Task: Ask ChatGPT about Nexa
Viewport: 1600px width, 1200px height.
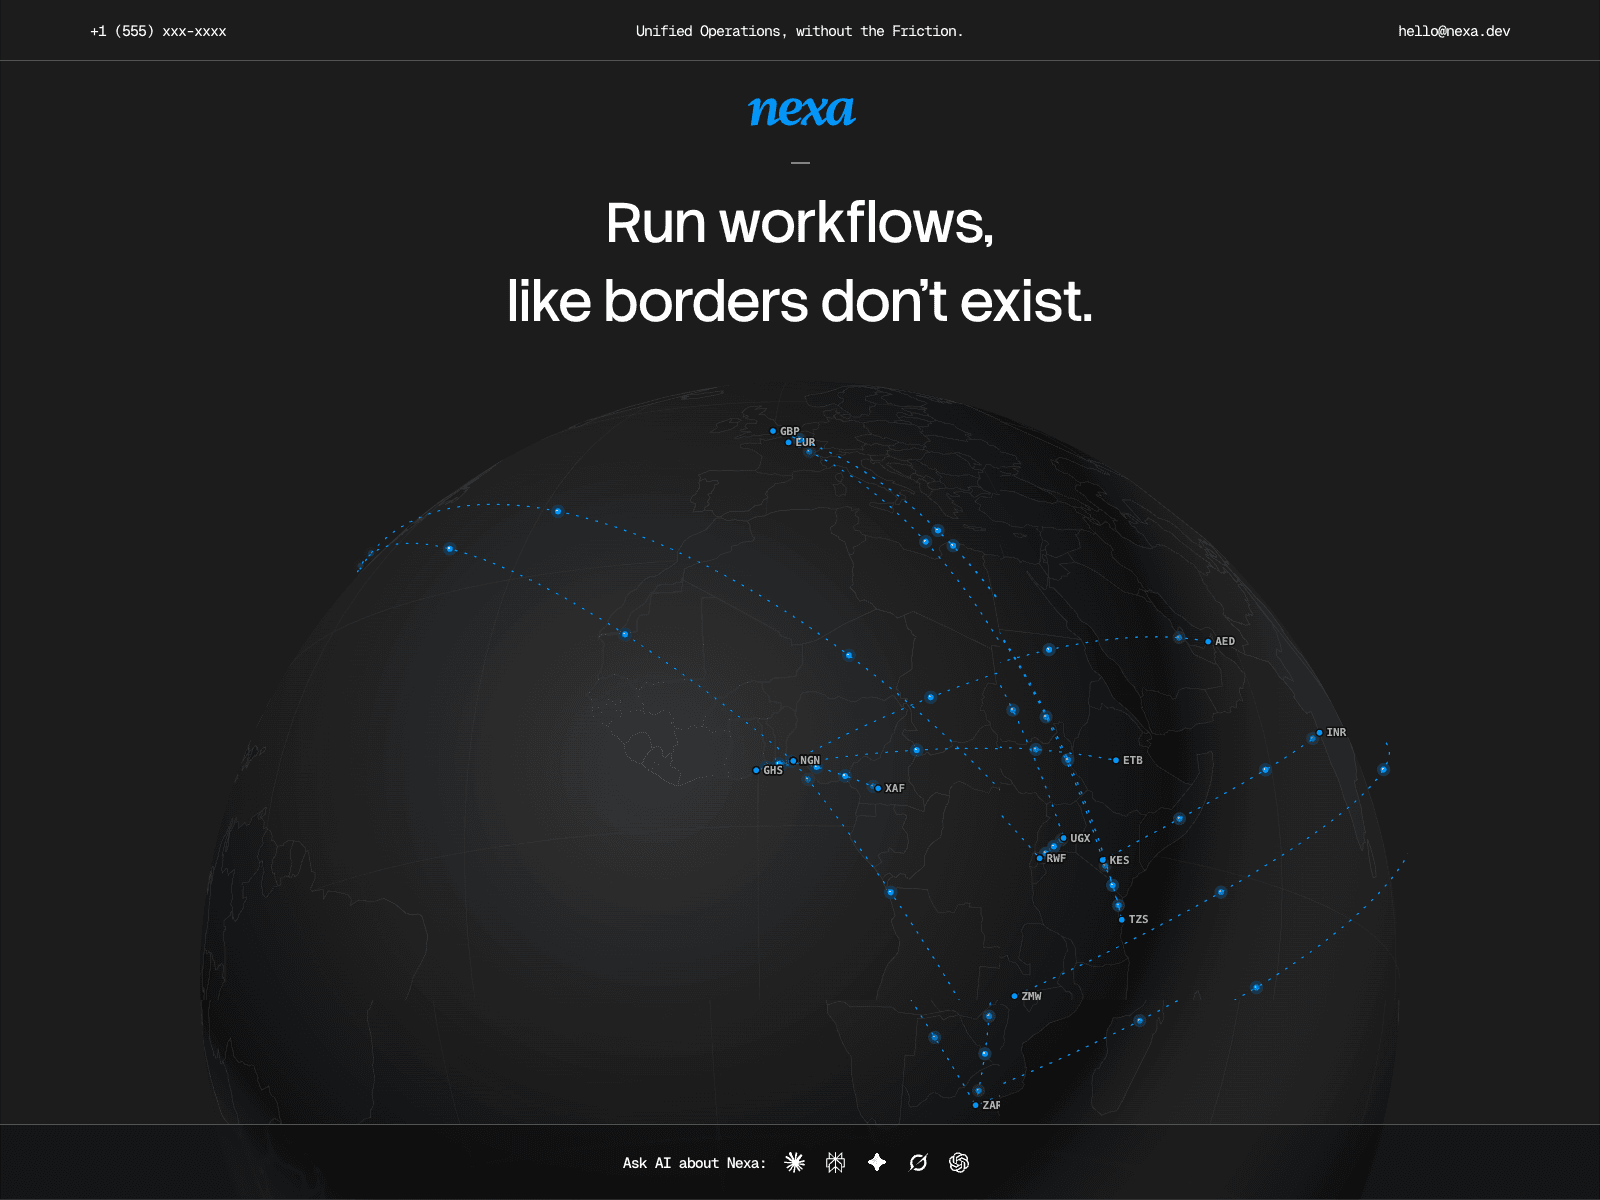Action: coord(959,1162)
